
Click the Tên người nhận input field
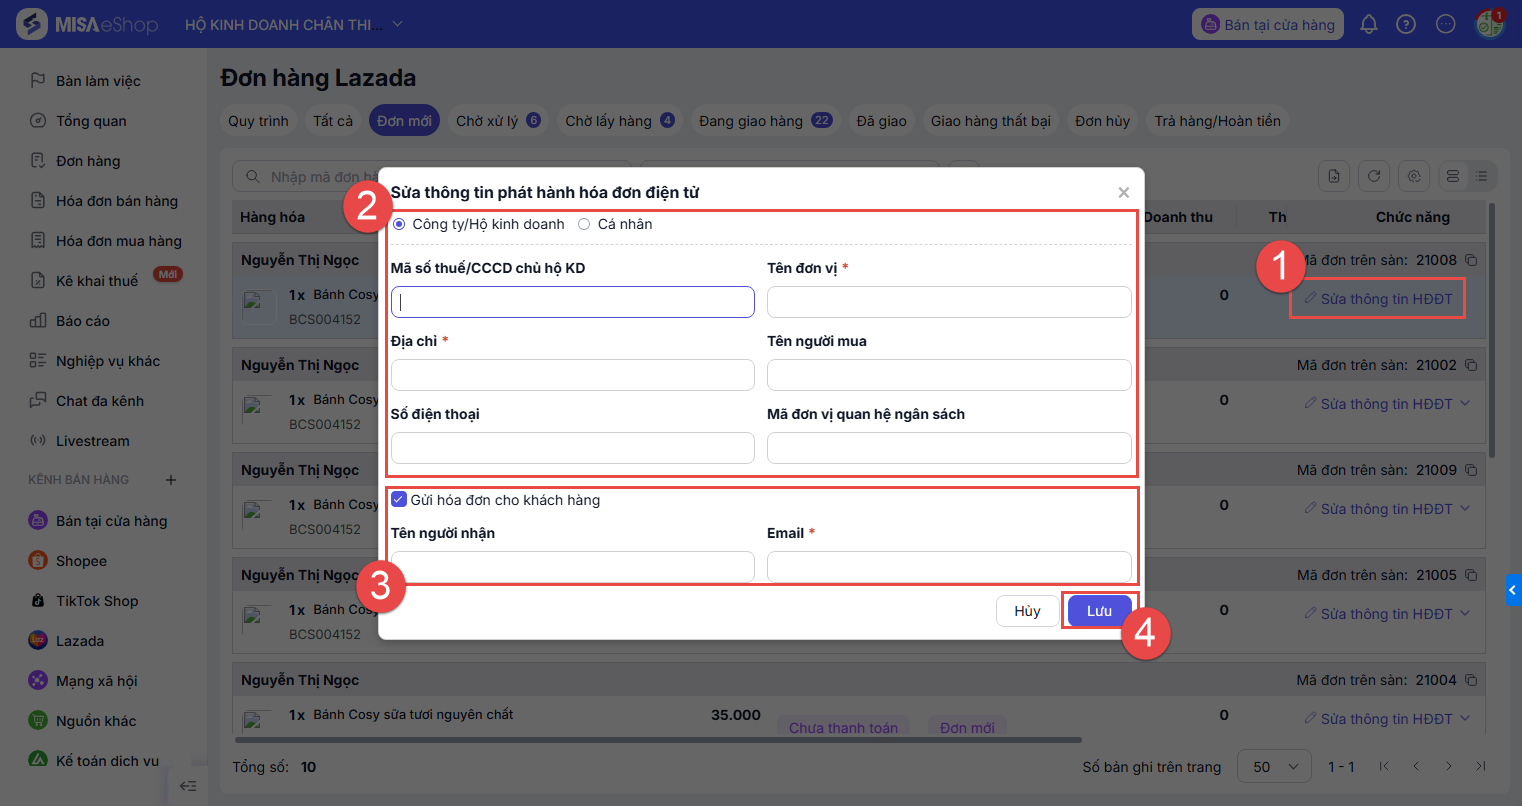coord(573,567)
